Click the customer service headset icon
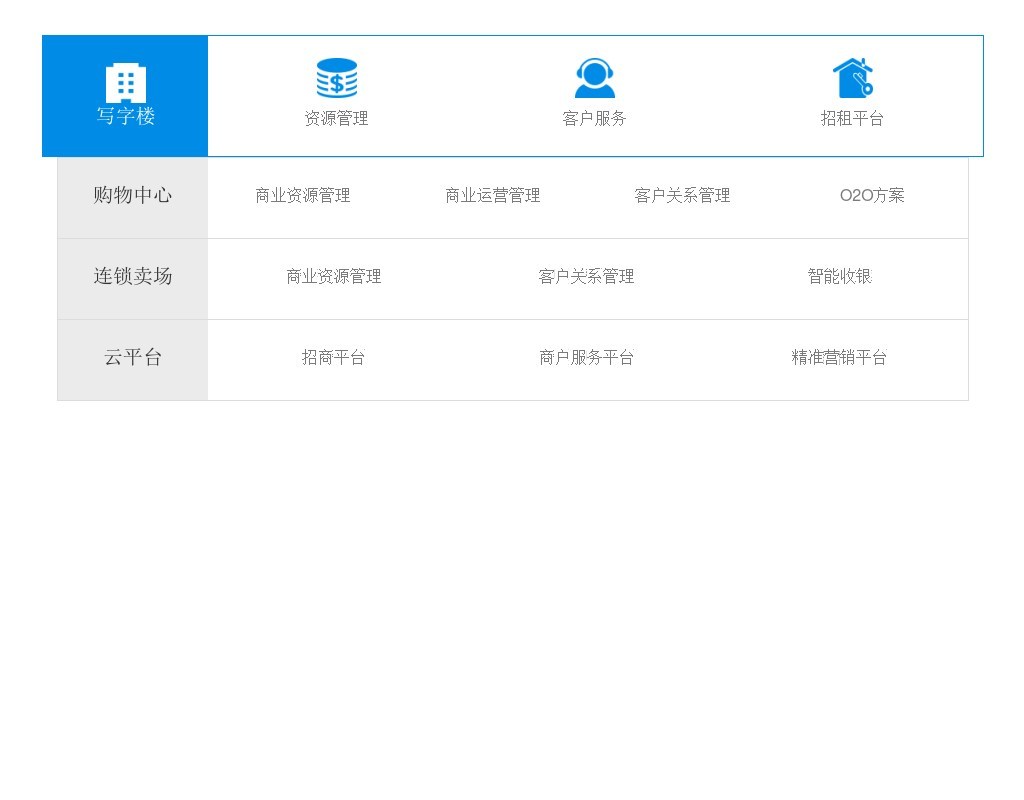Image resolution: width=1024 pixels, height=800 pixels. 594,78
